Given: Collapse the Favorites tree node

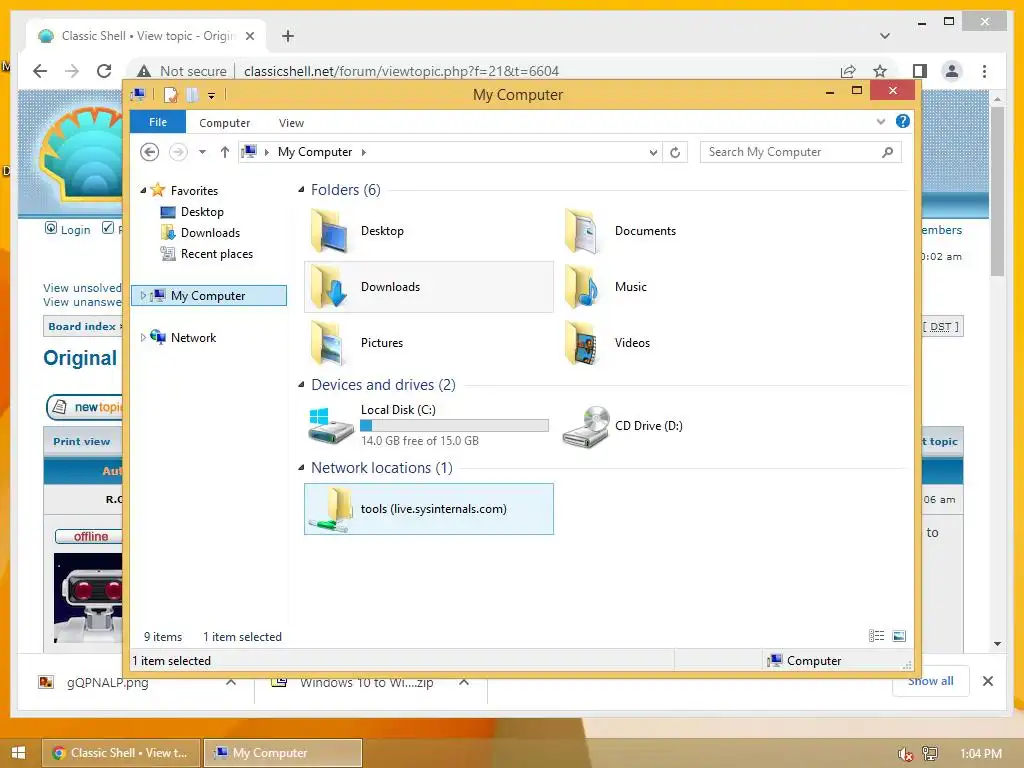Looking at the screenshot, I should click(x=143, y=191).
